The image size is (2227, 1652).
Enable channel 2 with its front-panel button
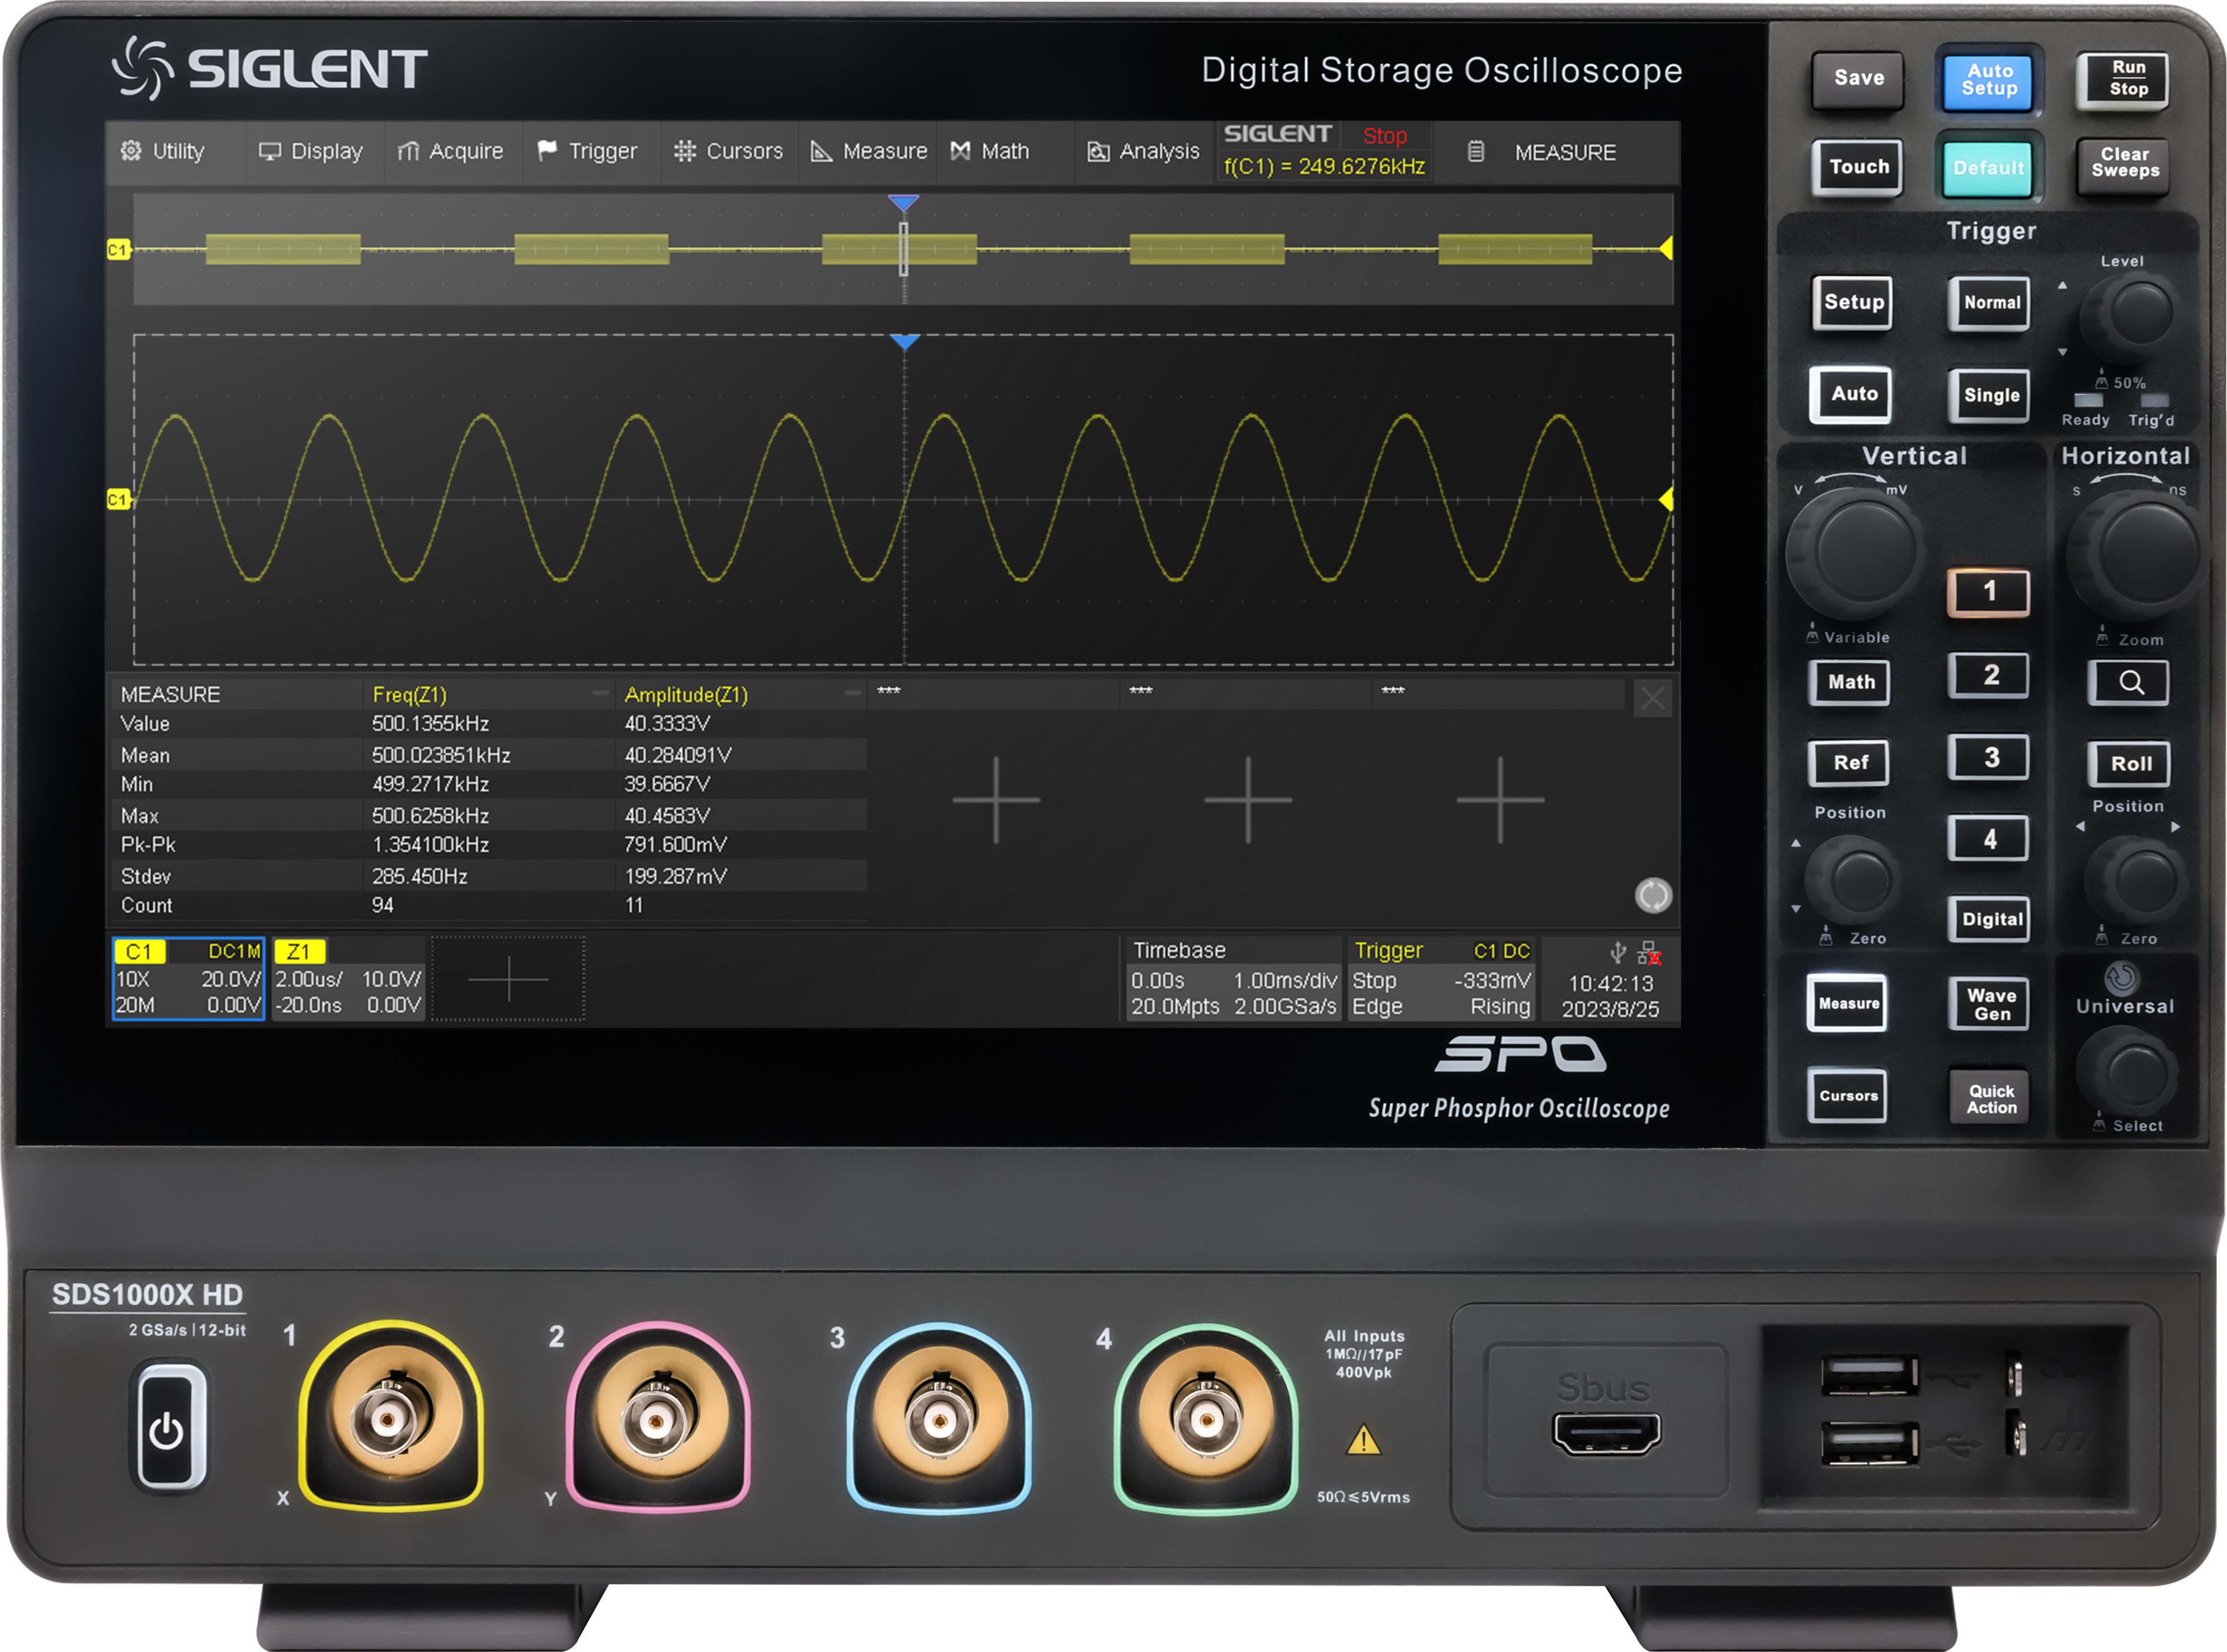[x=1990, y=675]
